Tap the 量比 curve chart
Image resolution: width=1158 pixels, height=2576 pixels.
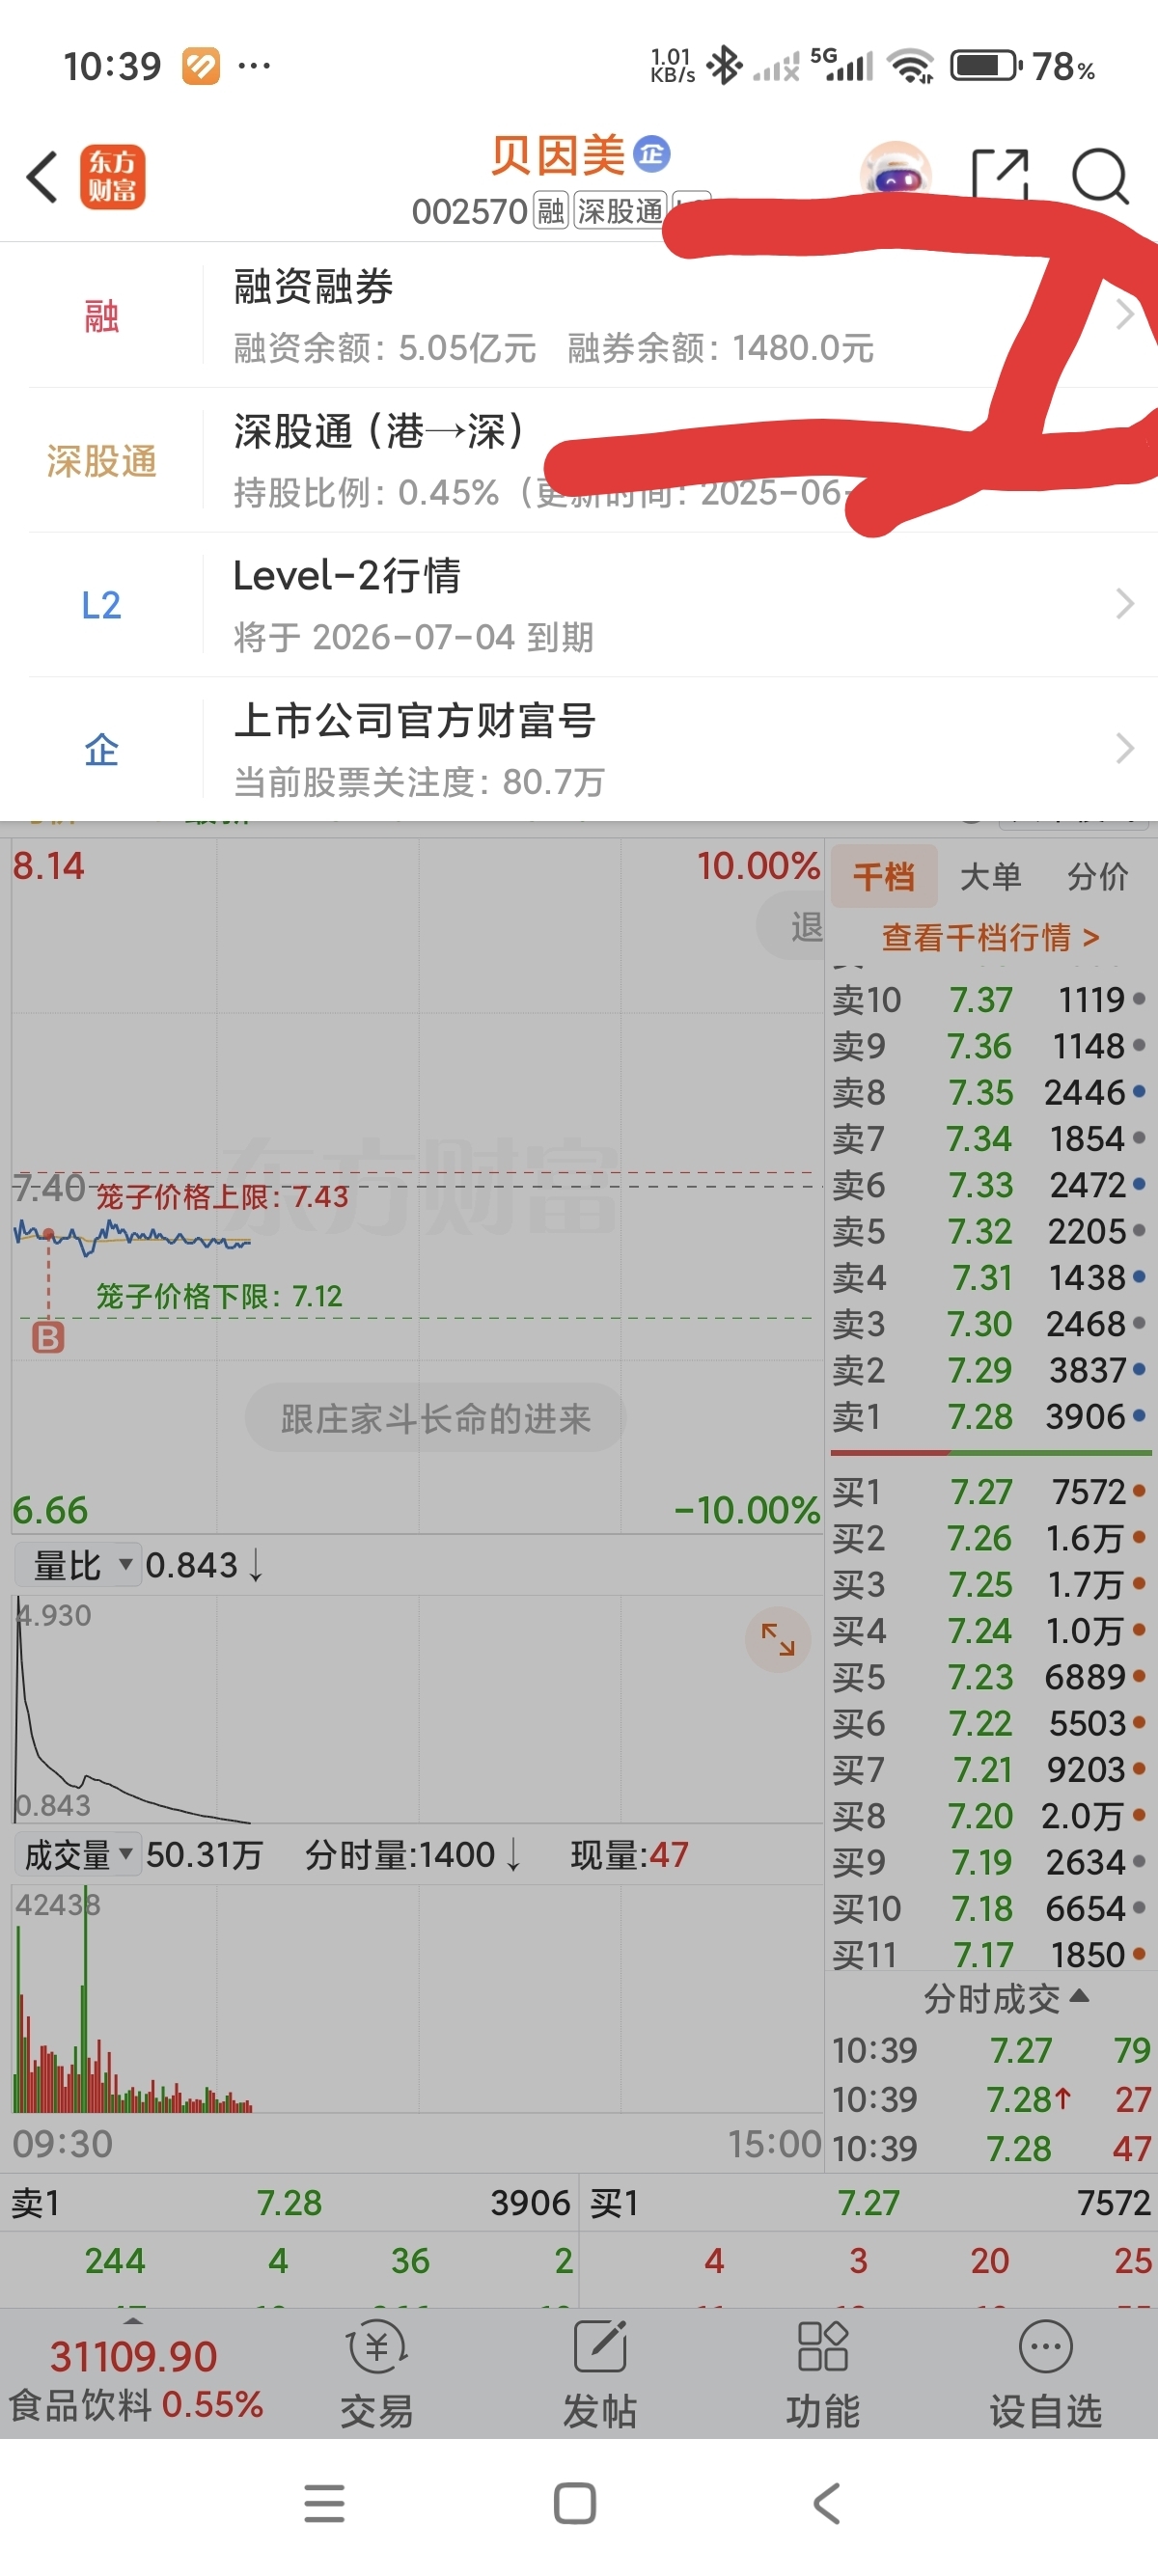click(417, 1709)
